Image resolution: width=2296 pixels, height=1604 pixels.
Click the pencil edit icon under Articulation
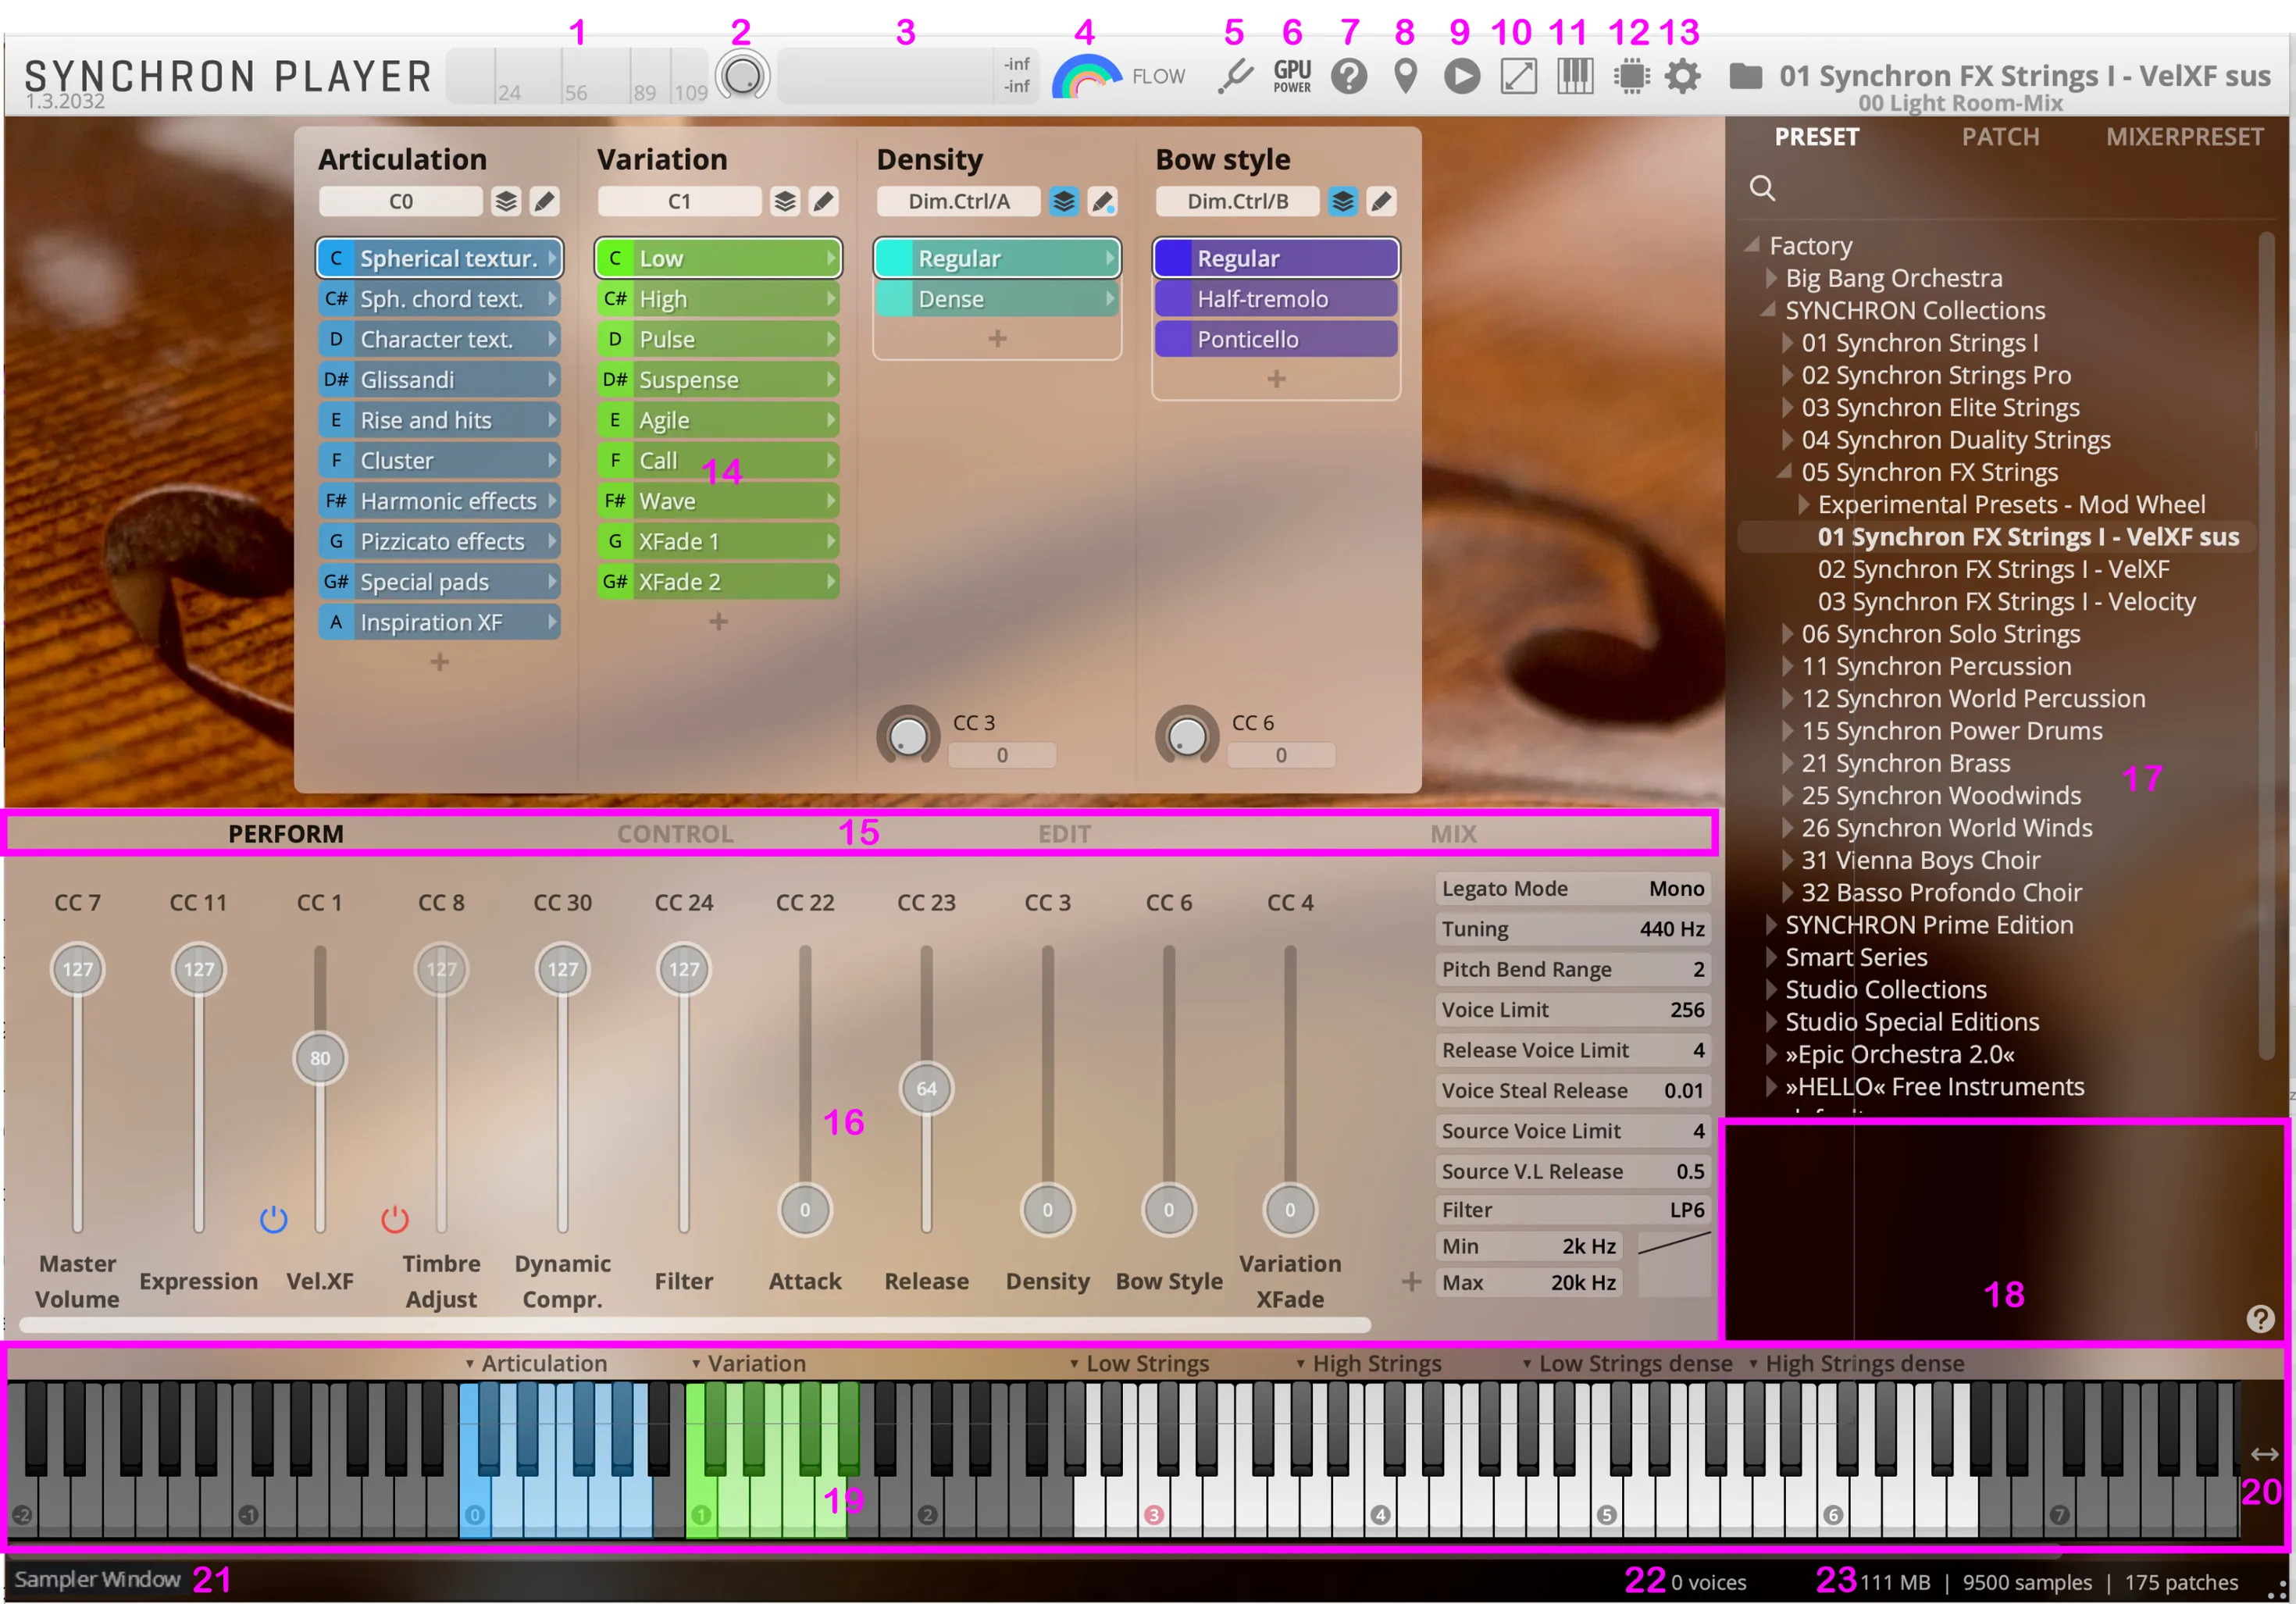point(544,201)
